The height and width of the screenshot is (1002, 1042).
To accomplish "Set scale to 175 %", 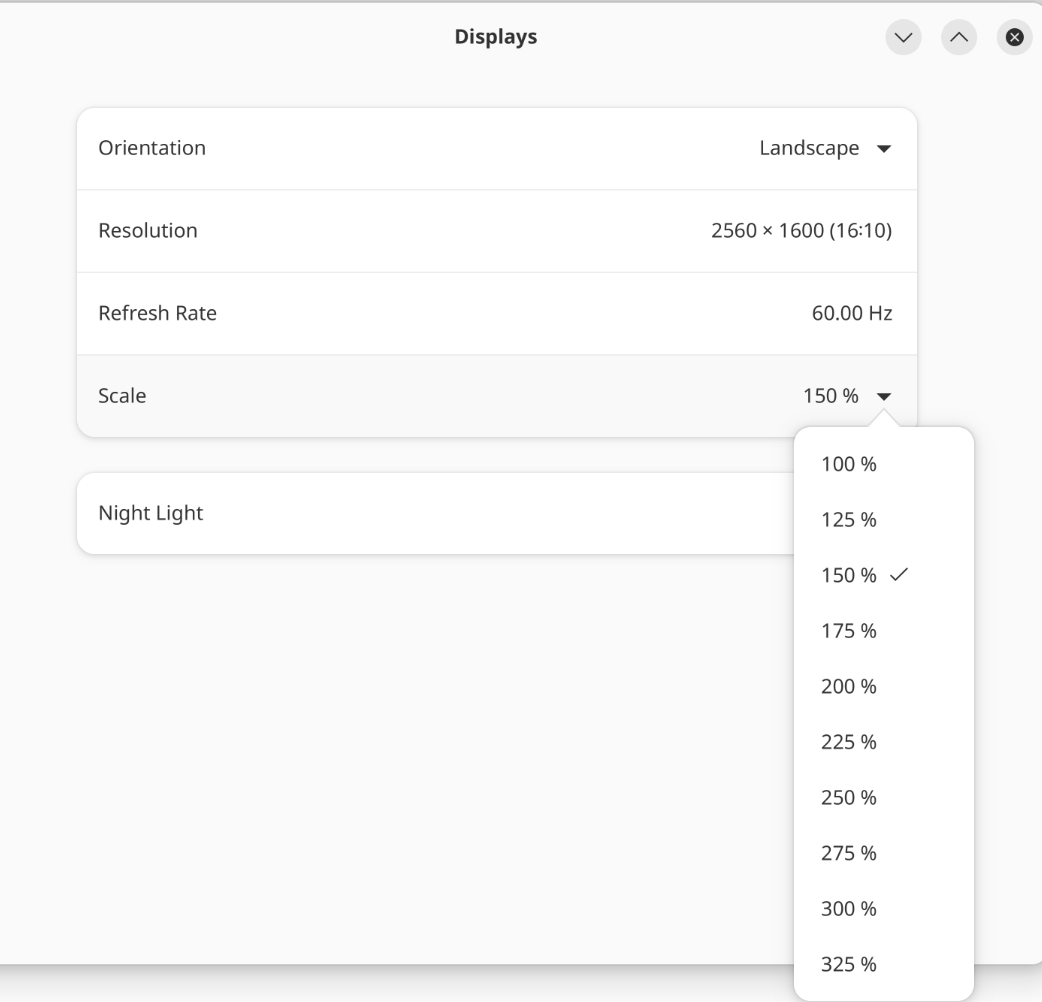I will pos(848,631).
